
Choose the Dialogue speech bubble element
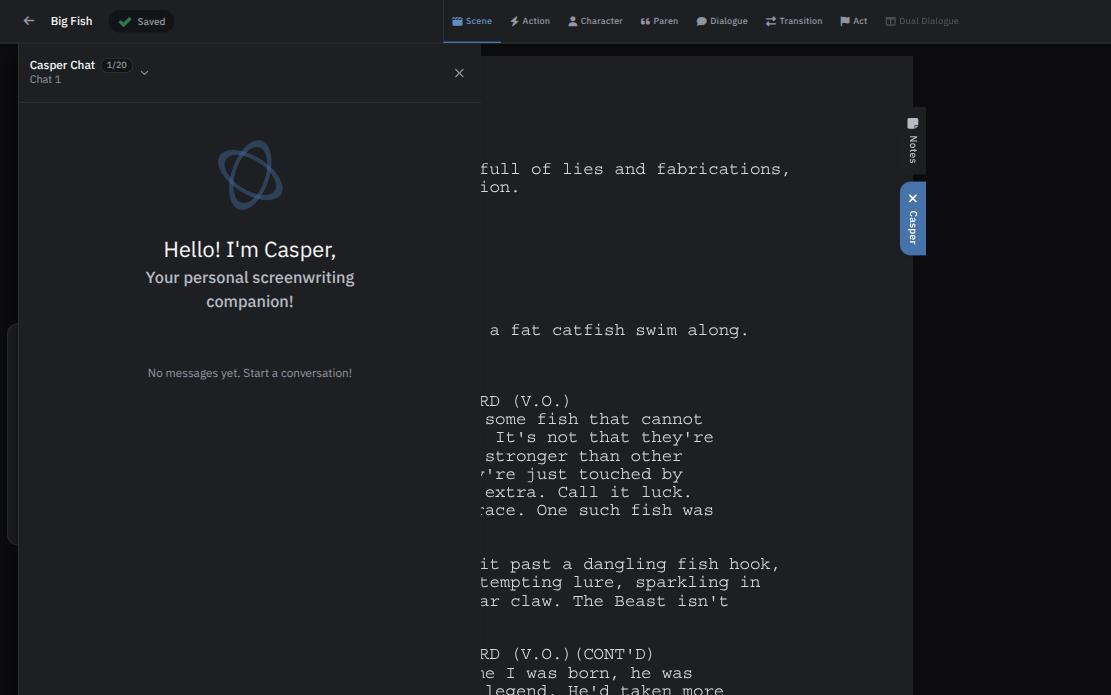722,21
